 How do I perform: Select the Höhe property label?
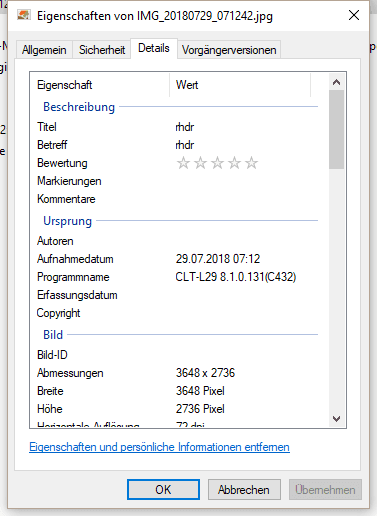(x=50, y=409)
